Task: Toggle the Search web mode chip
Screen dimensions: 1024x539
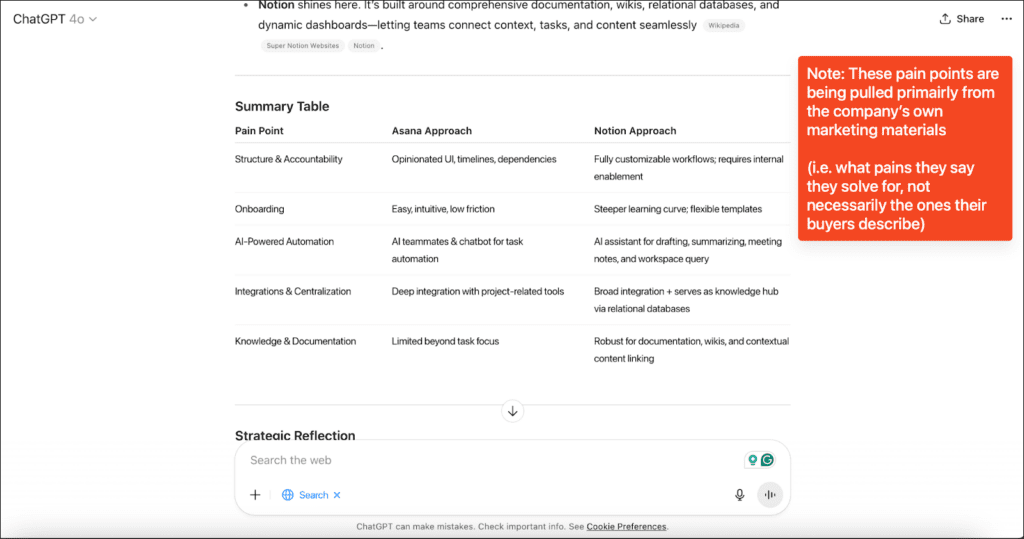Action: coord(313,495)
